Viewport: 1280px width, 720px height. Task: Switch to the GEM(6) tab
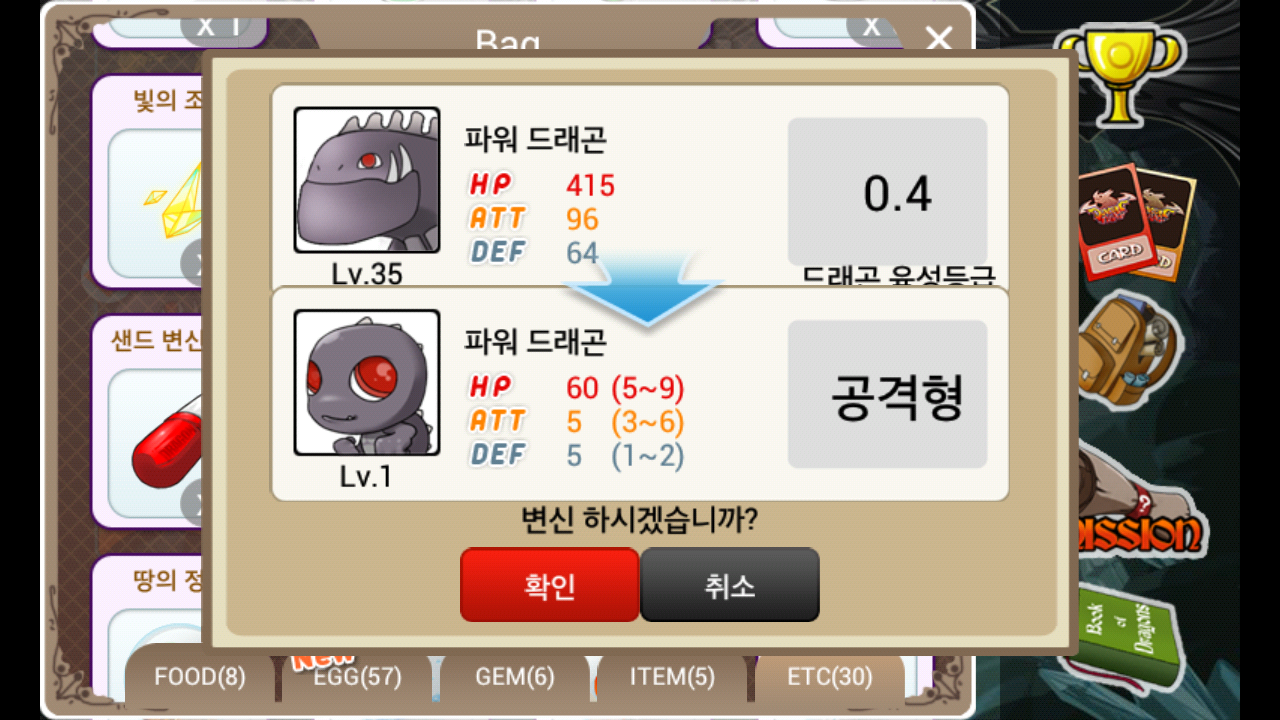pos(515,677)
